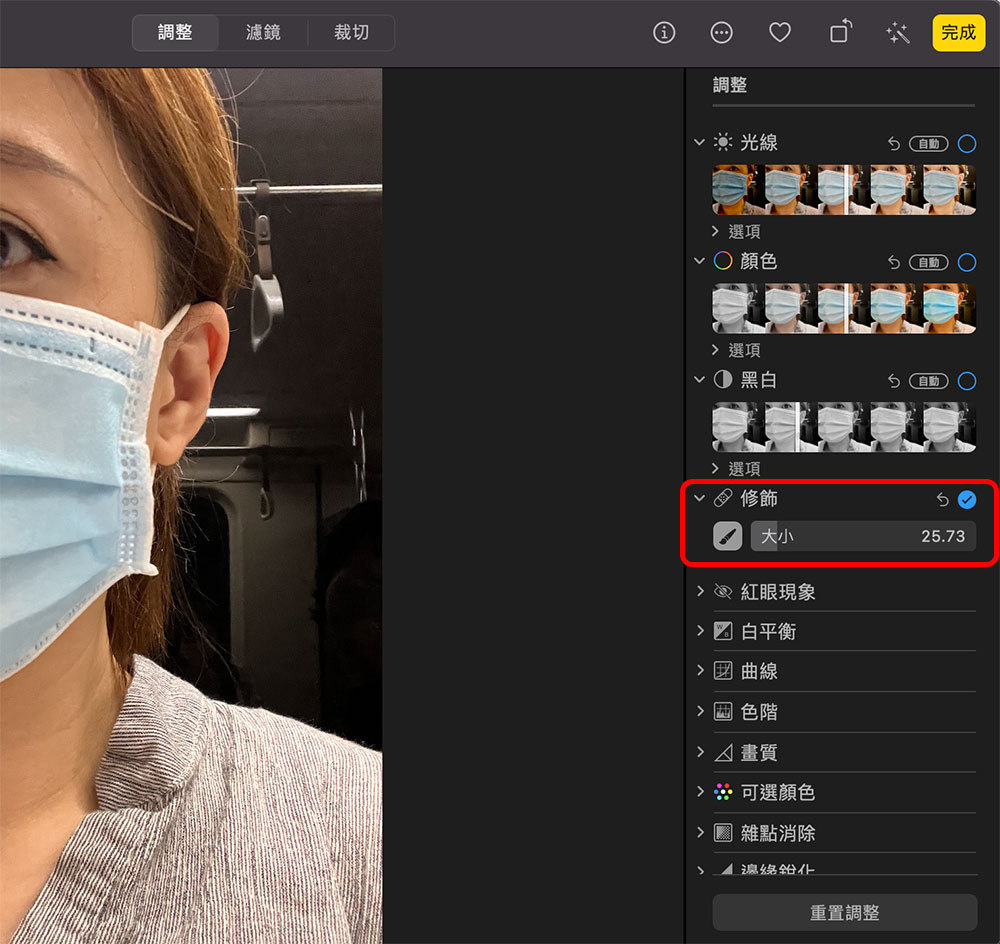Click the yellow 完成 done button
This screenshot has width=1000, height=944.
(x=958, y=33)
